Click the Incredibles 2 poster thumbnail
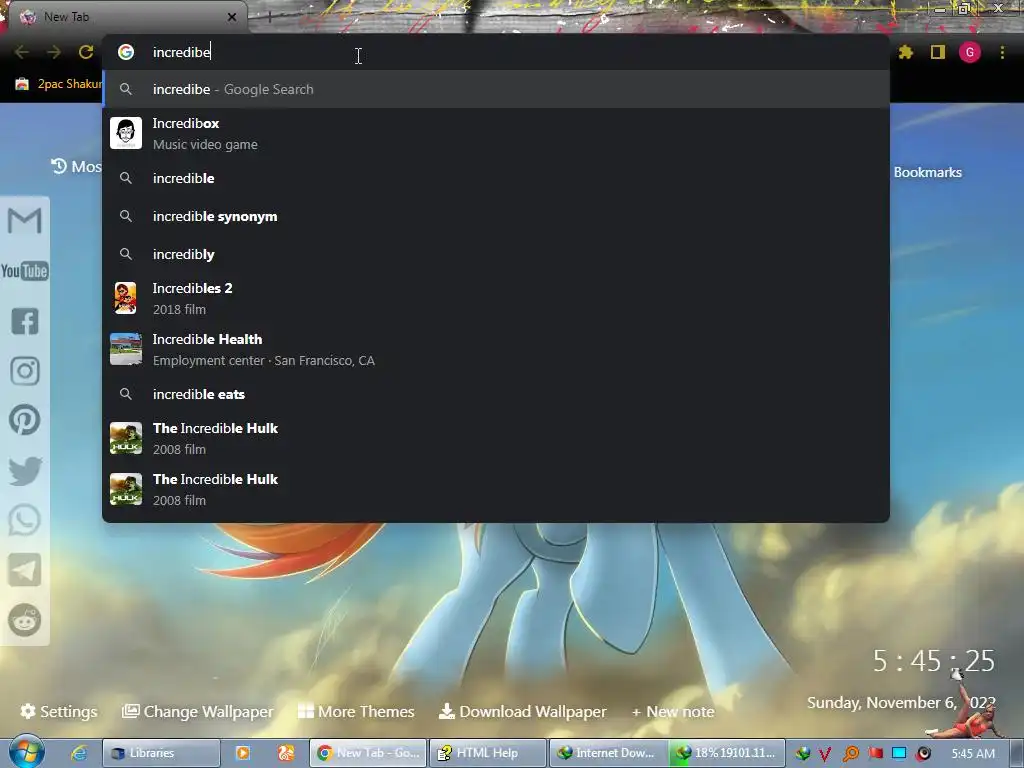 [x=126, y=298]
